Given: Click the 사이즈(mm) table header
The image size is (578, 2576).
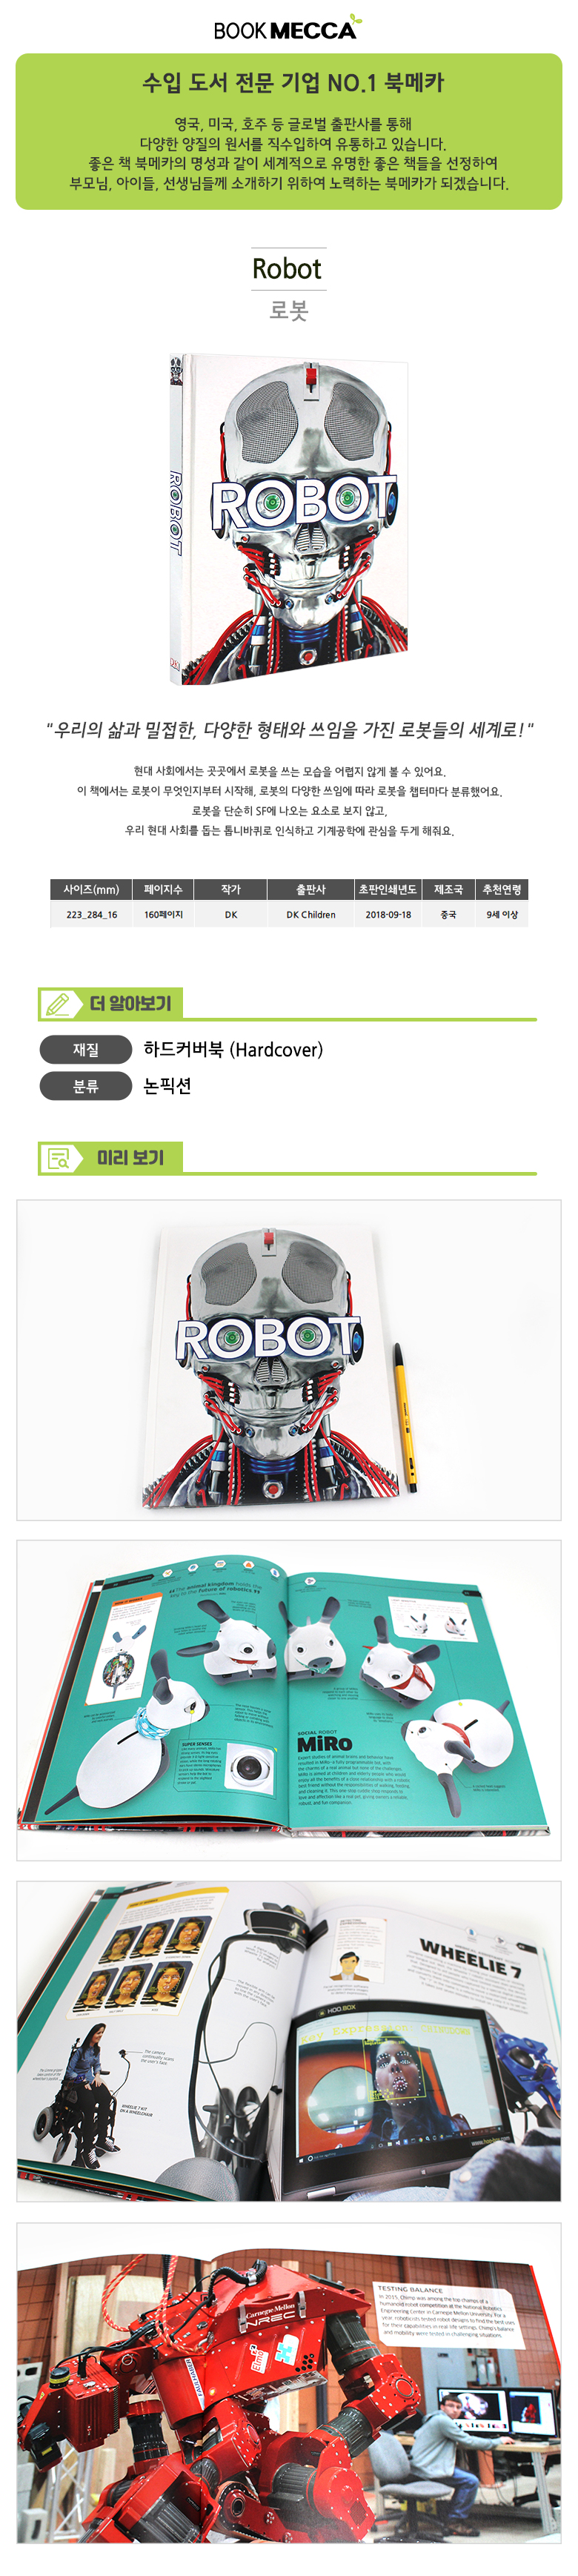Looking at the screenshot, I should click(91, 889).
